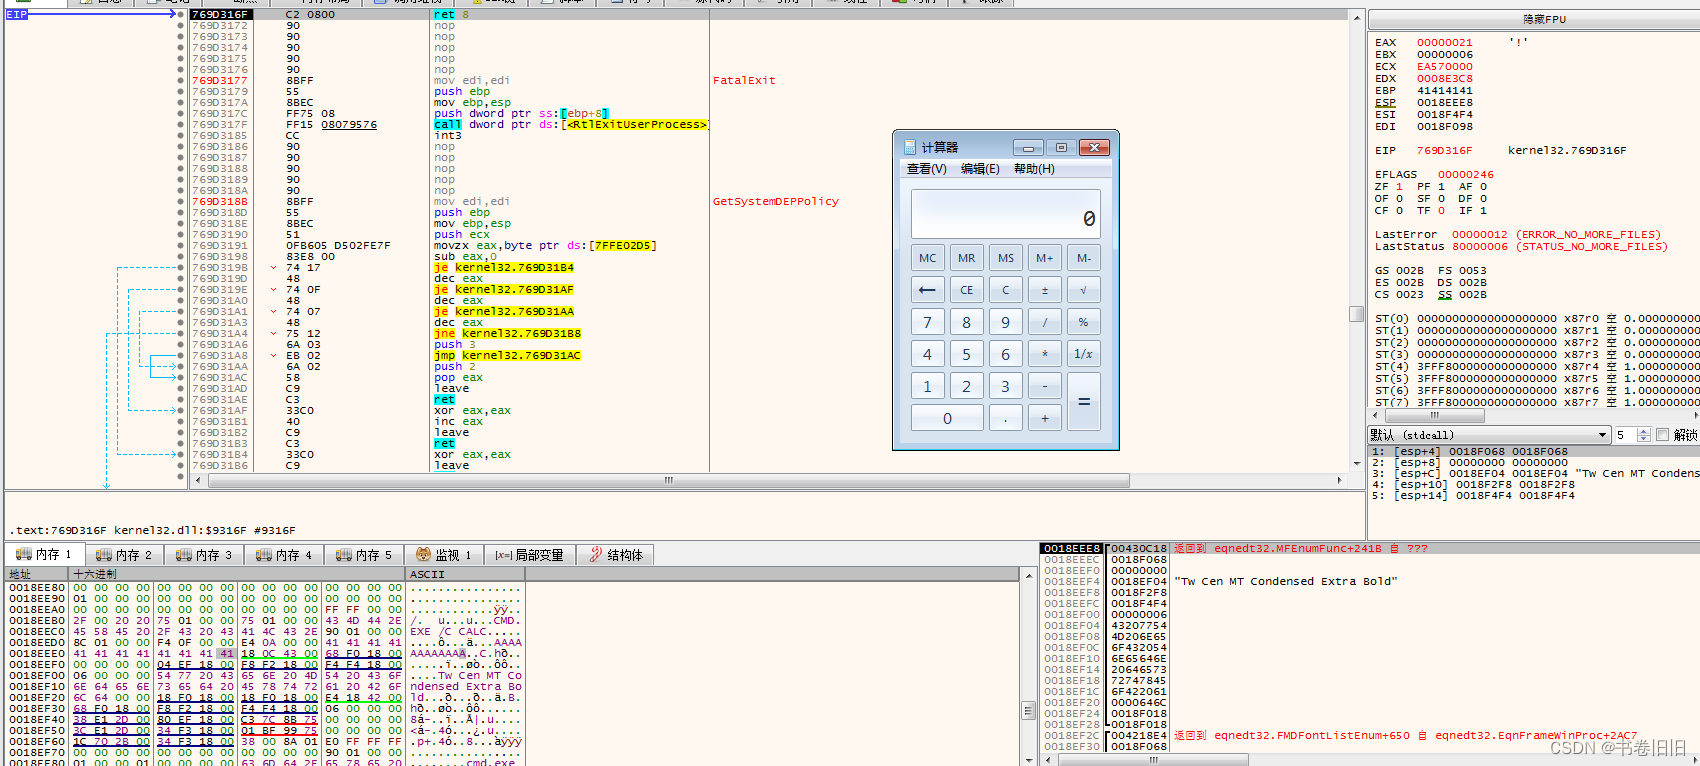
Task: Toggle breakpoint dot at address 769D317F
Action: (180, 124)
